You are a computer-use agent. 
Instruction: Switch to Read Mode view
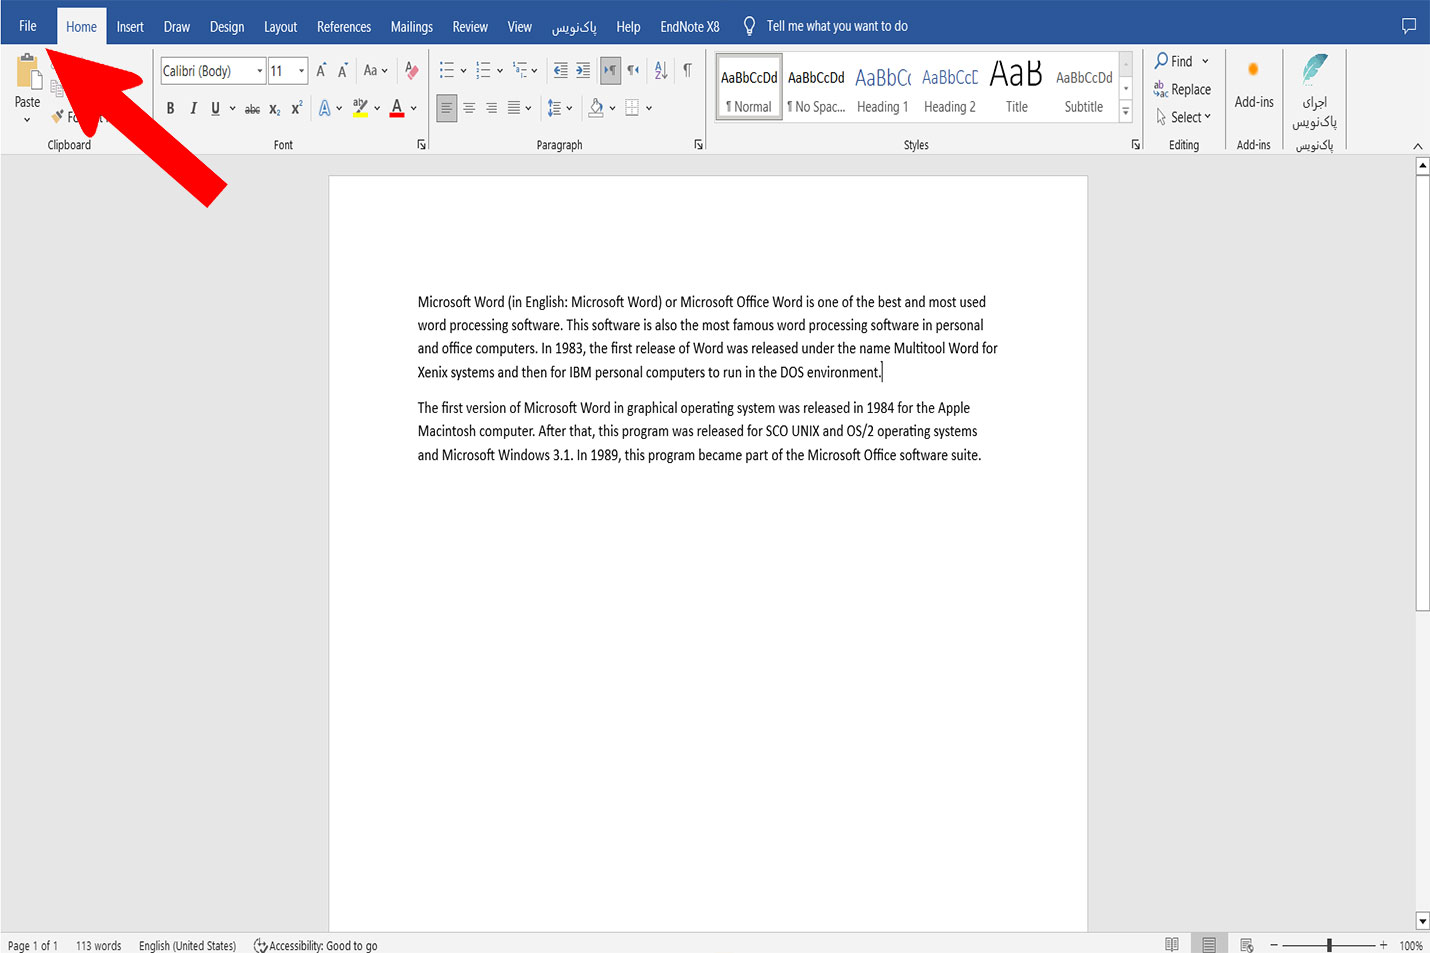(x=1172, y=945)
